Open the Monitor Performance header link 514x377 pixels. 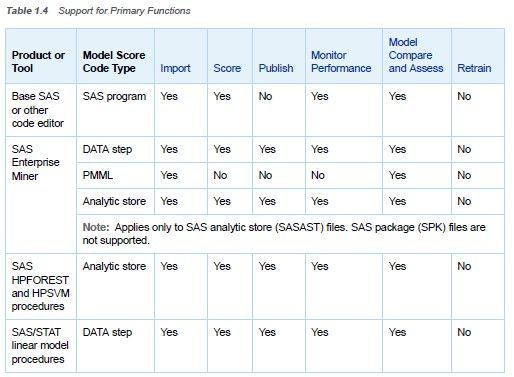click(341, 62)
